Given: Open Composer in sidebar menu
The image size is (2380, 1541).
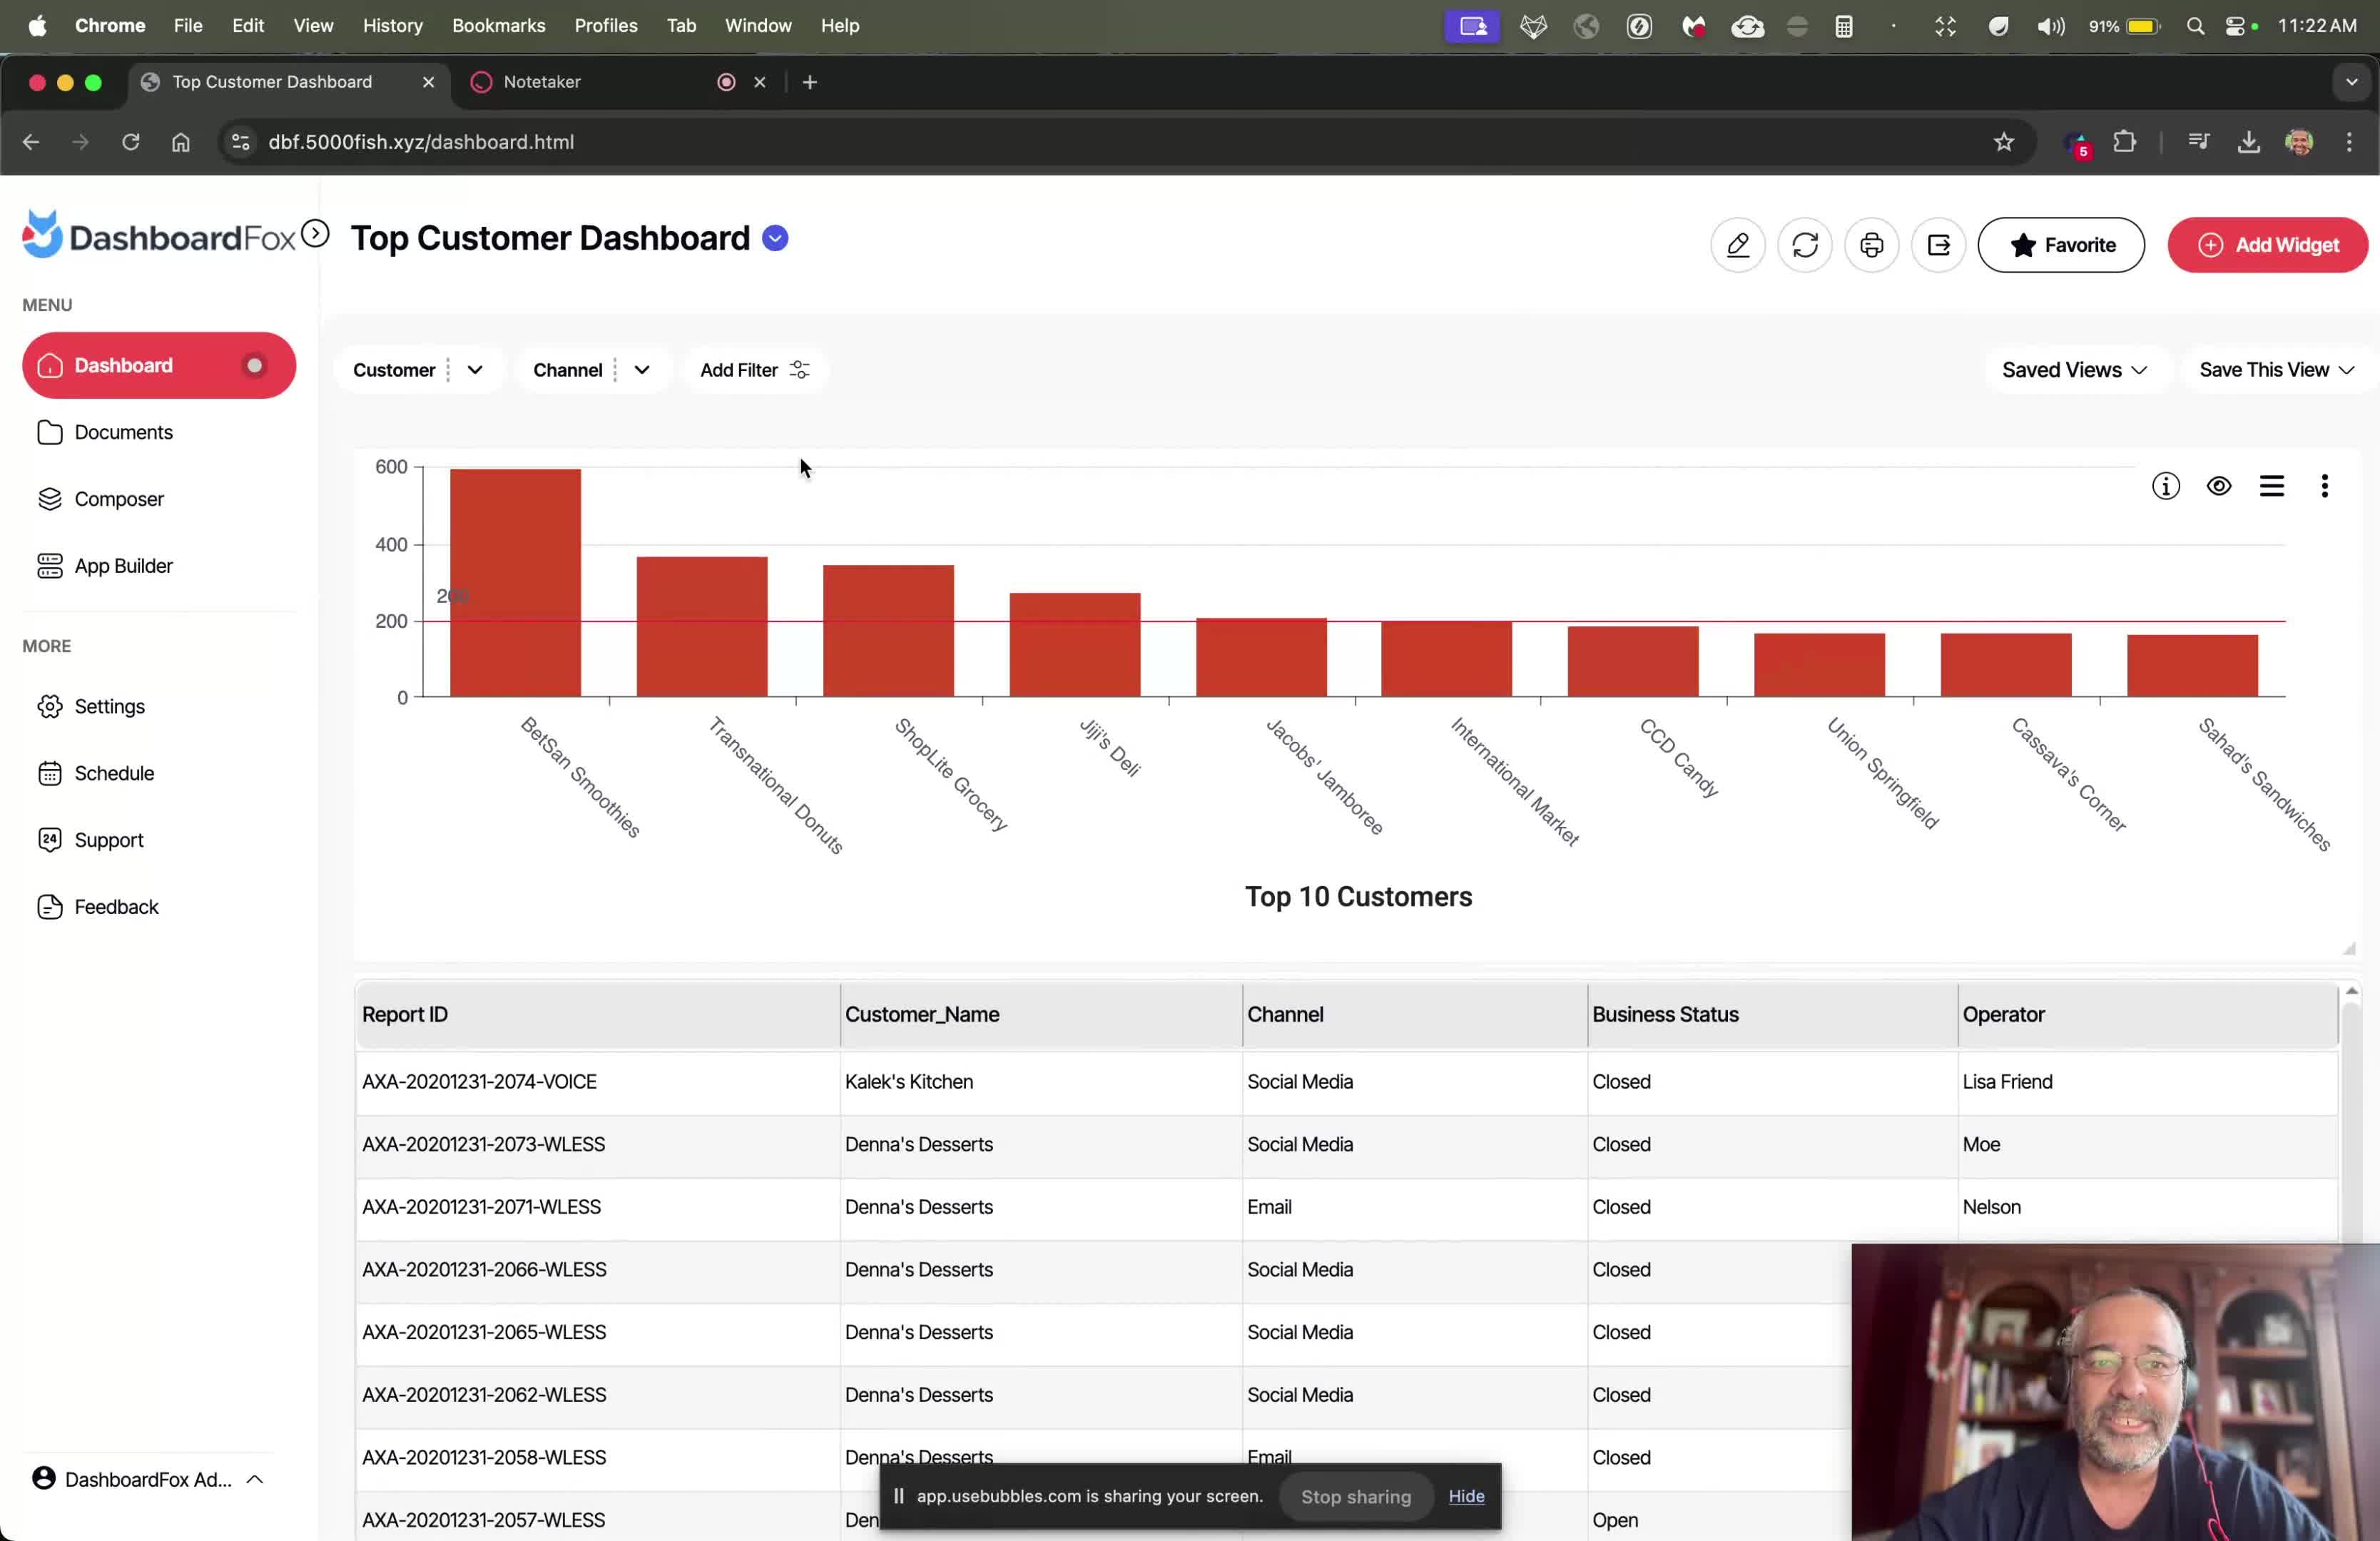Looking at the screenshot, I should [118, 499].
